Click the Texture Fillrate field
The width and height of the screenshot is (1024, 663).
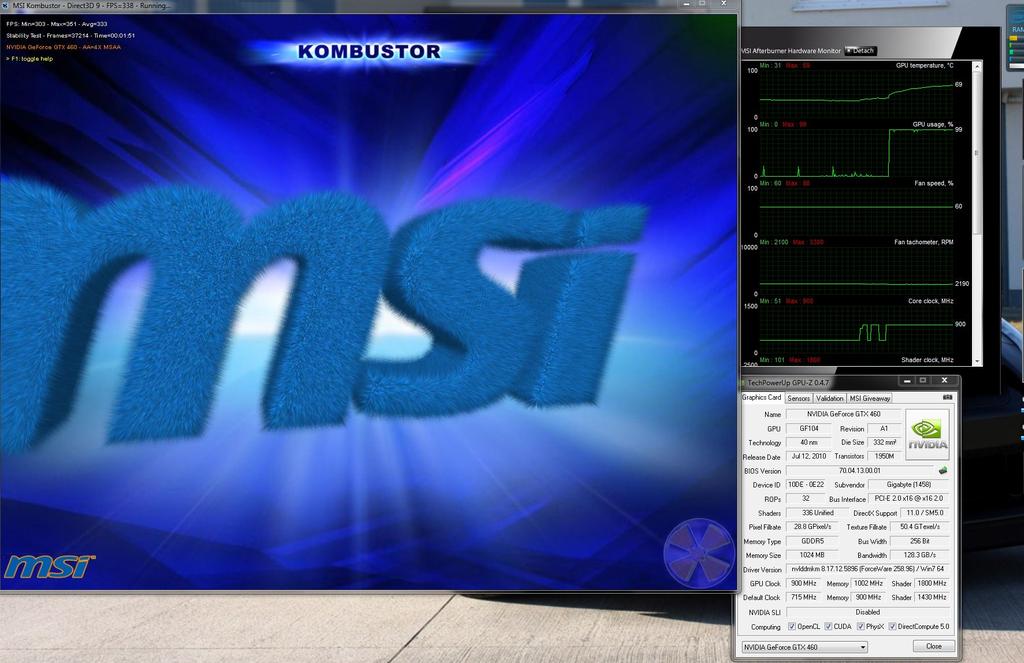[x=920, y=526]
